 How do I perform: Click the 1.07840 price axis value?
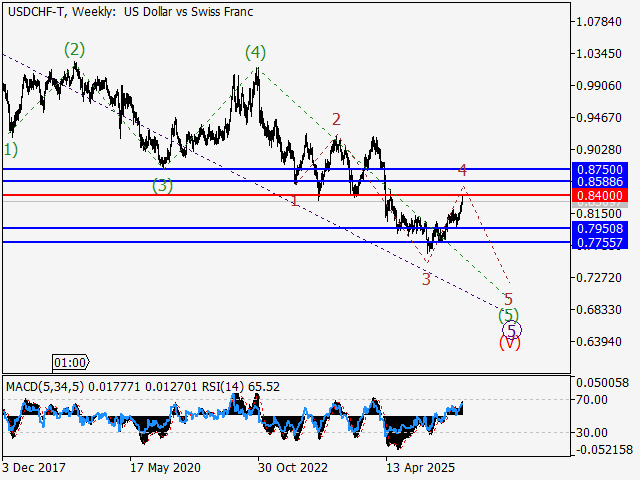click(599, 22)
